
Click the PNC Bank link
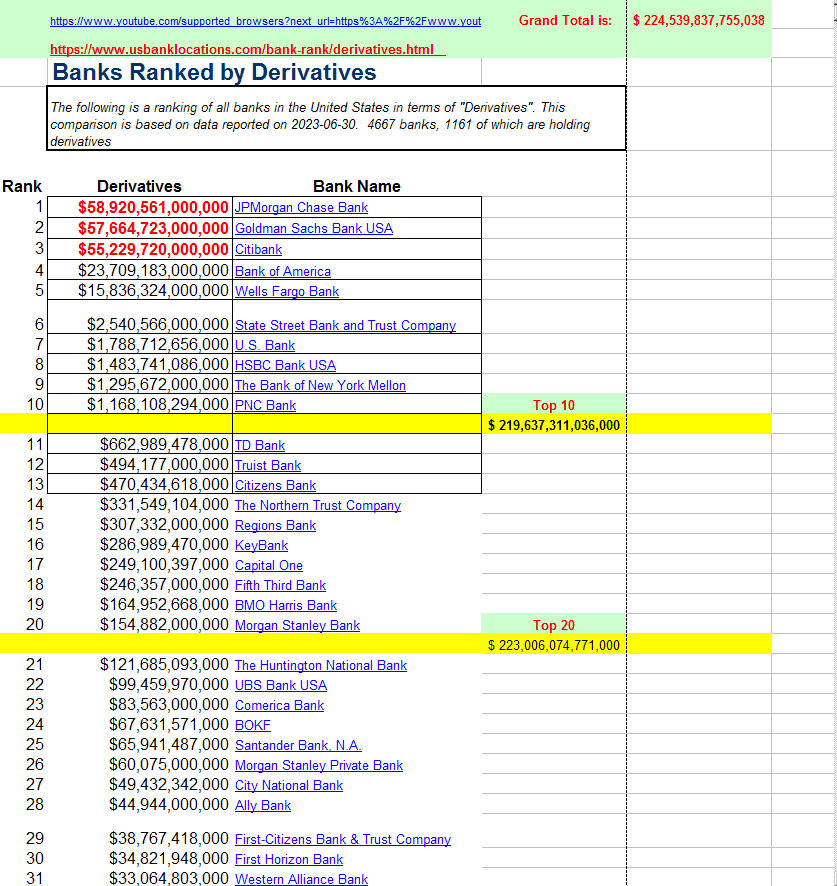[265, 406]
